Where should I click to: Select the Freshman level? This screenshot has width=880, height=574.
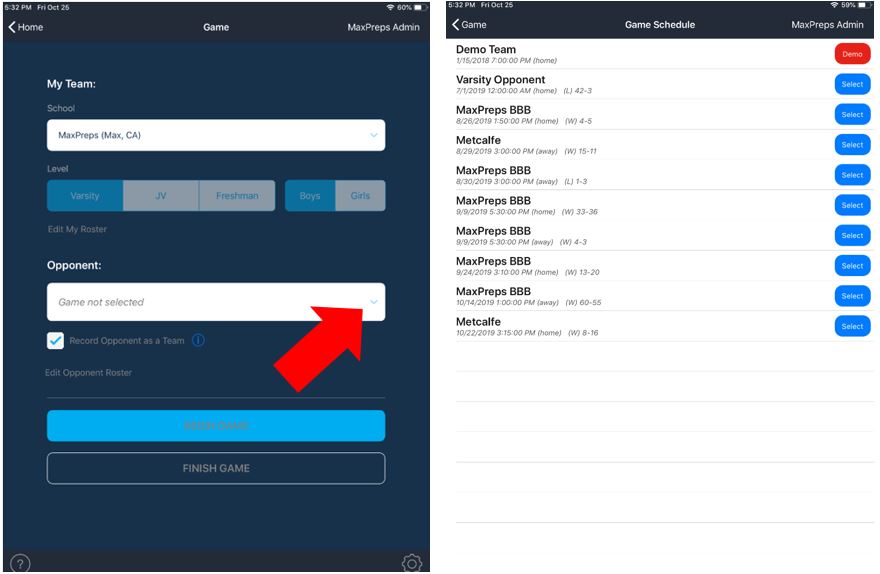click(x=237, y=196)
